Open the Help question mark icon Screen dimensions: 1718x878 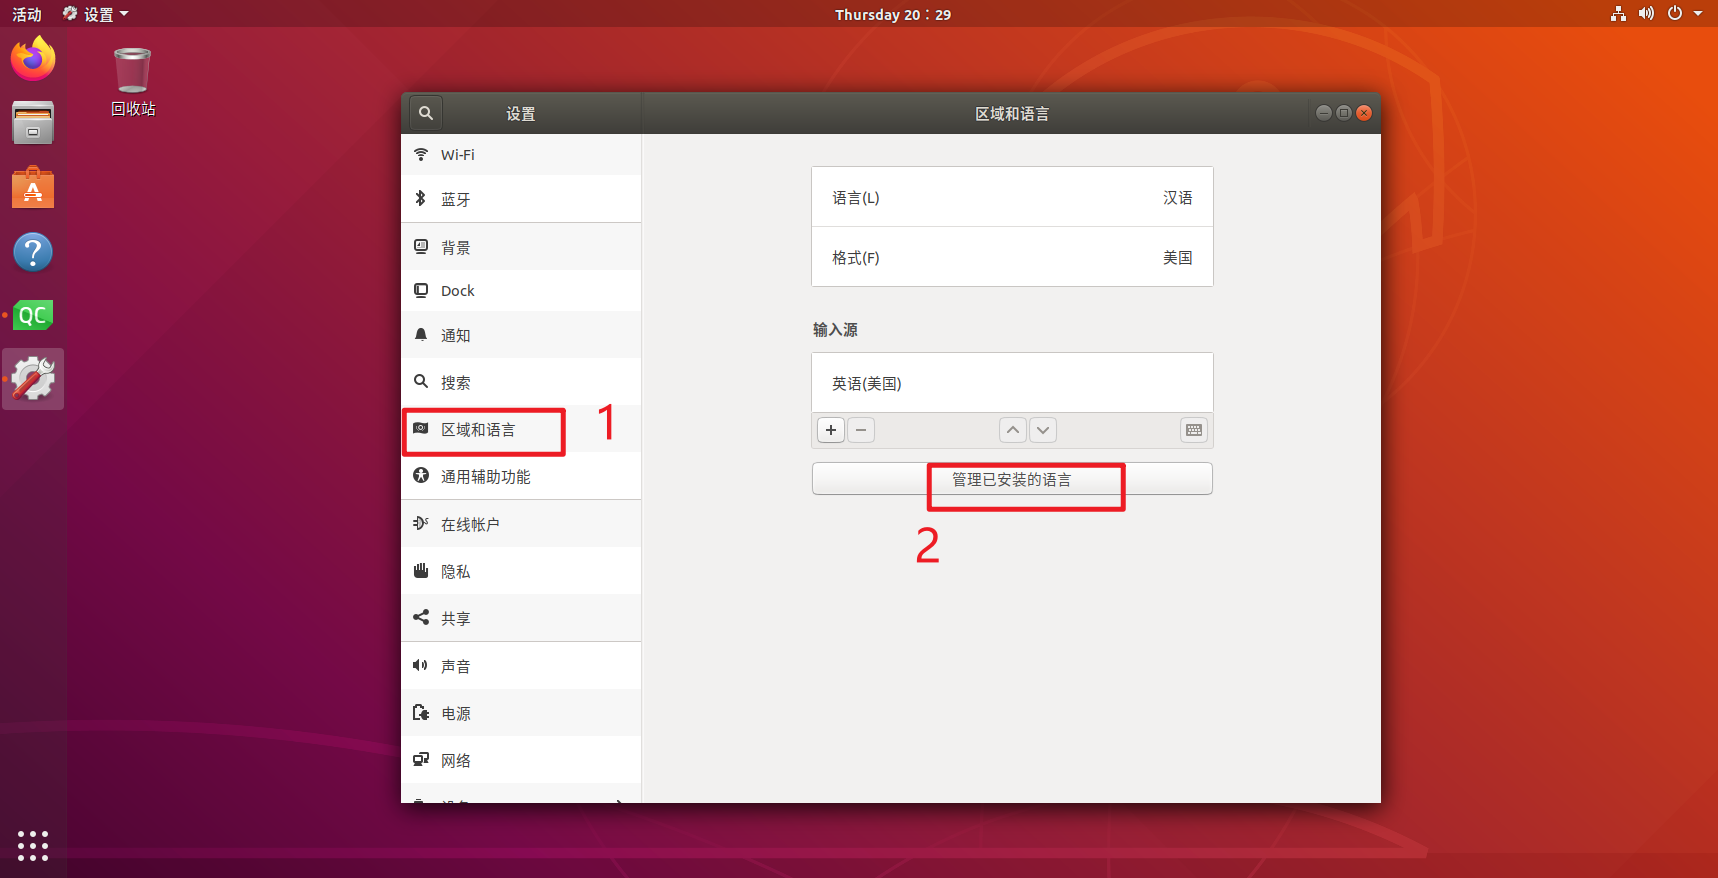point(33,252)
